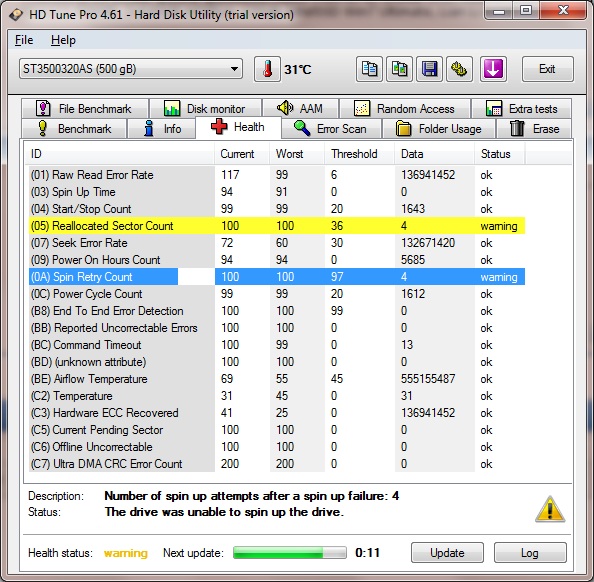Click the Next update progress bar
594x582 pixels.
pos(290,552)
